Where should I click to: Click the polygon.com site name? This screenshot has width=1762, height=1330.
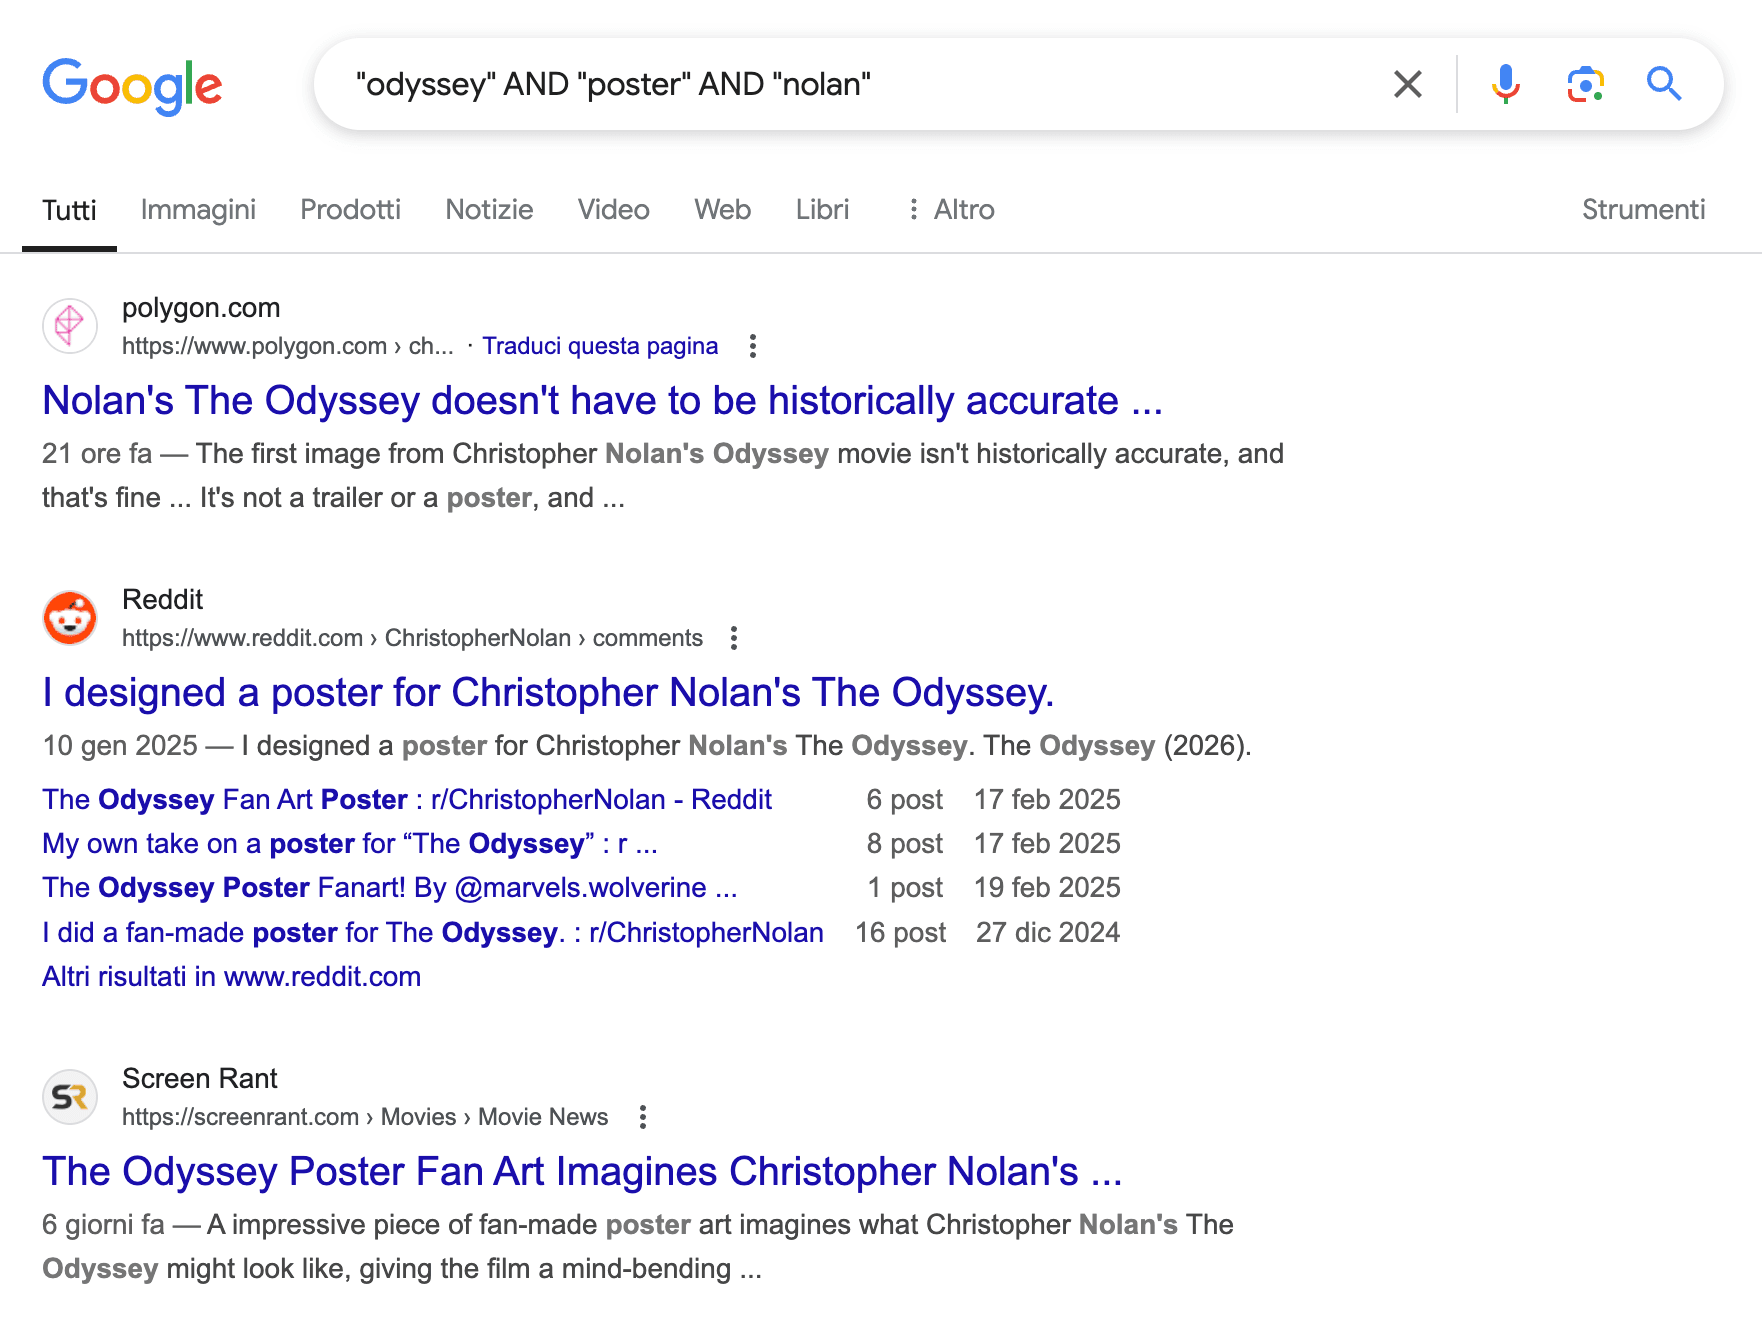tap(201, 308)
